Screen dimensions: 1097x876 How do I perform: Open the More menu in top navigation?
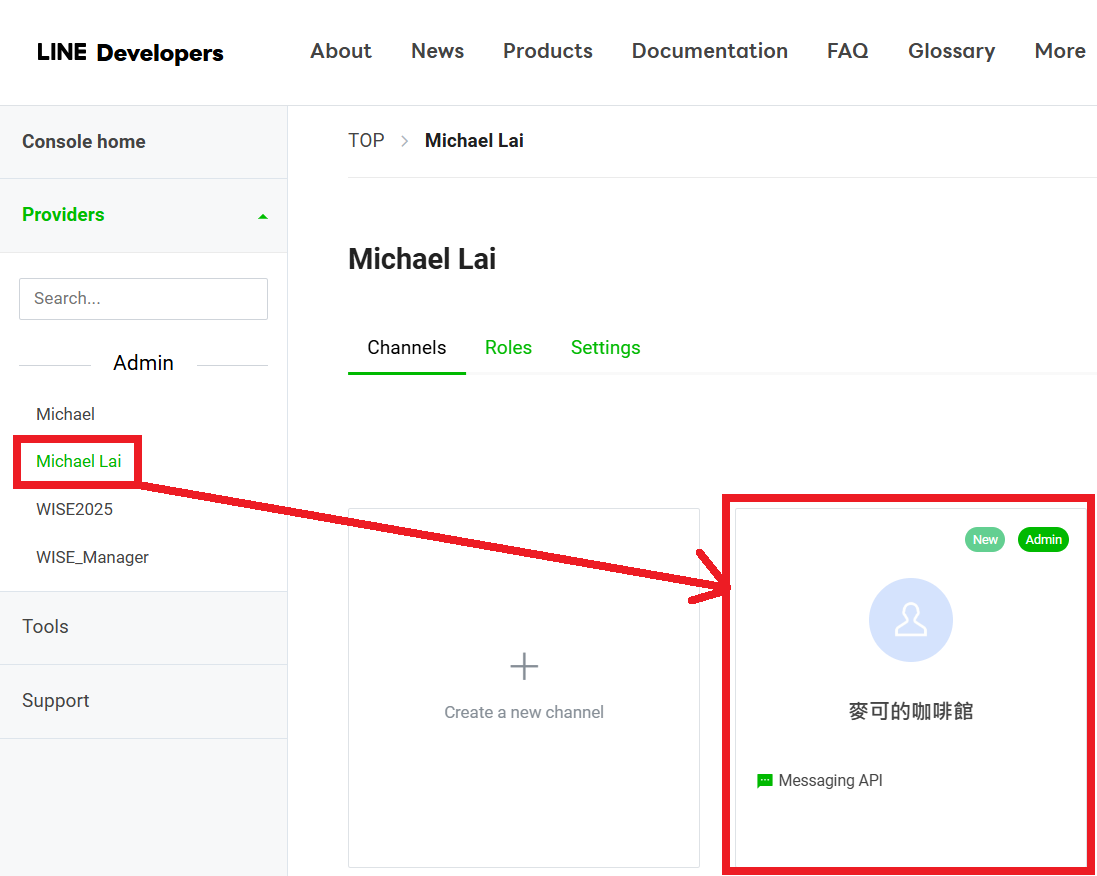tap(1059, 51)
